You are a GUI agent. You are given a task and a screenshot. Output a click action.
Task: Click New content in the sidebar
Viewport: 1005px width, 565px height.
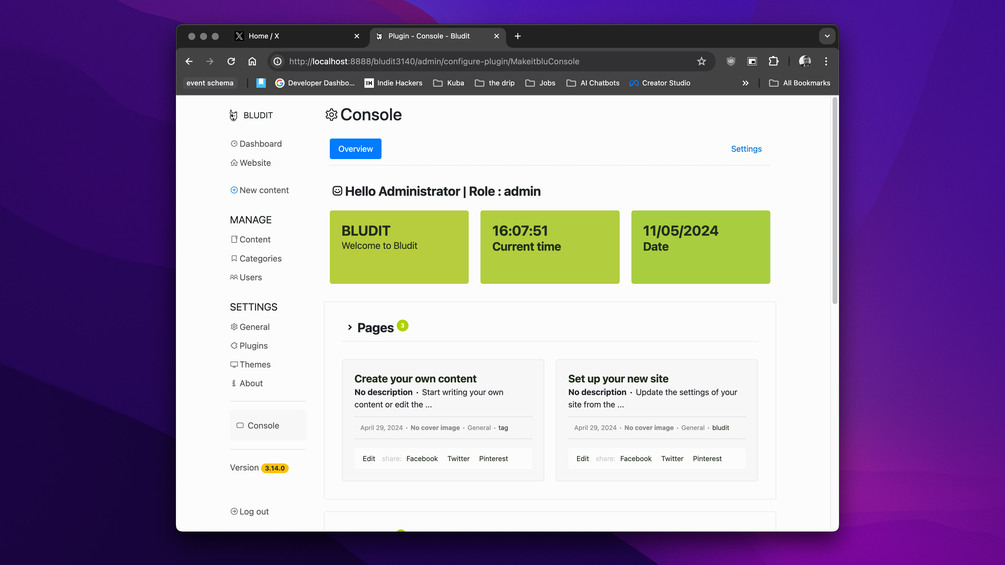[260, 190]
